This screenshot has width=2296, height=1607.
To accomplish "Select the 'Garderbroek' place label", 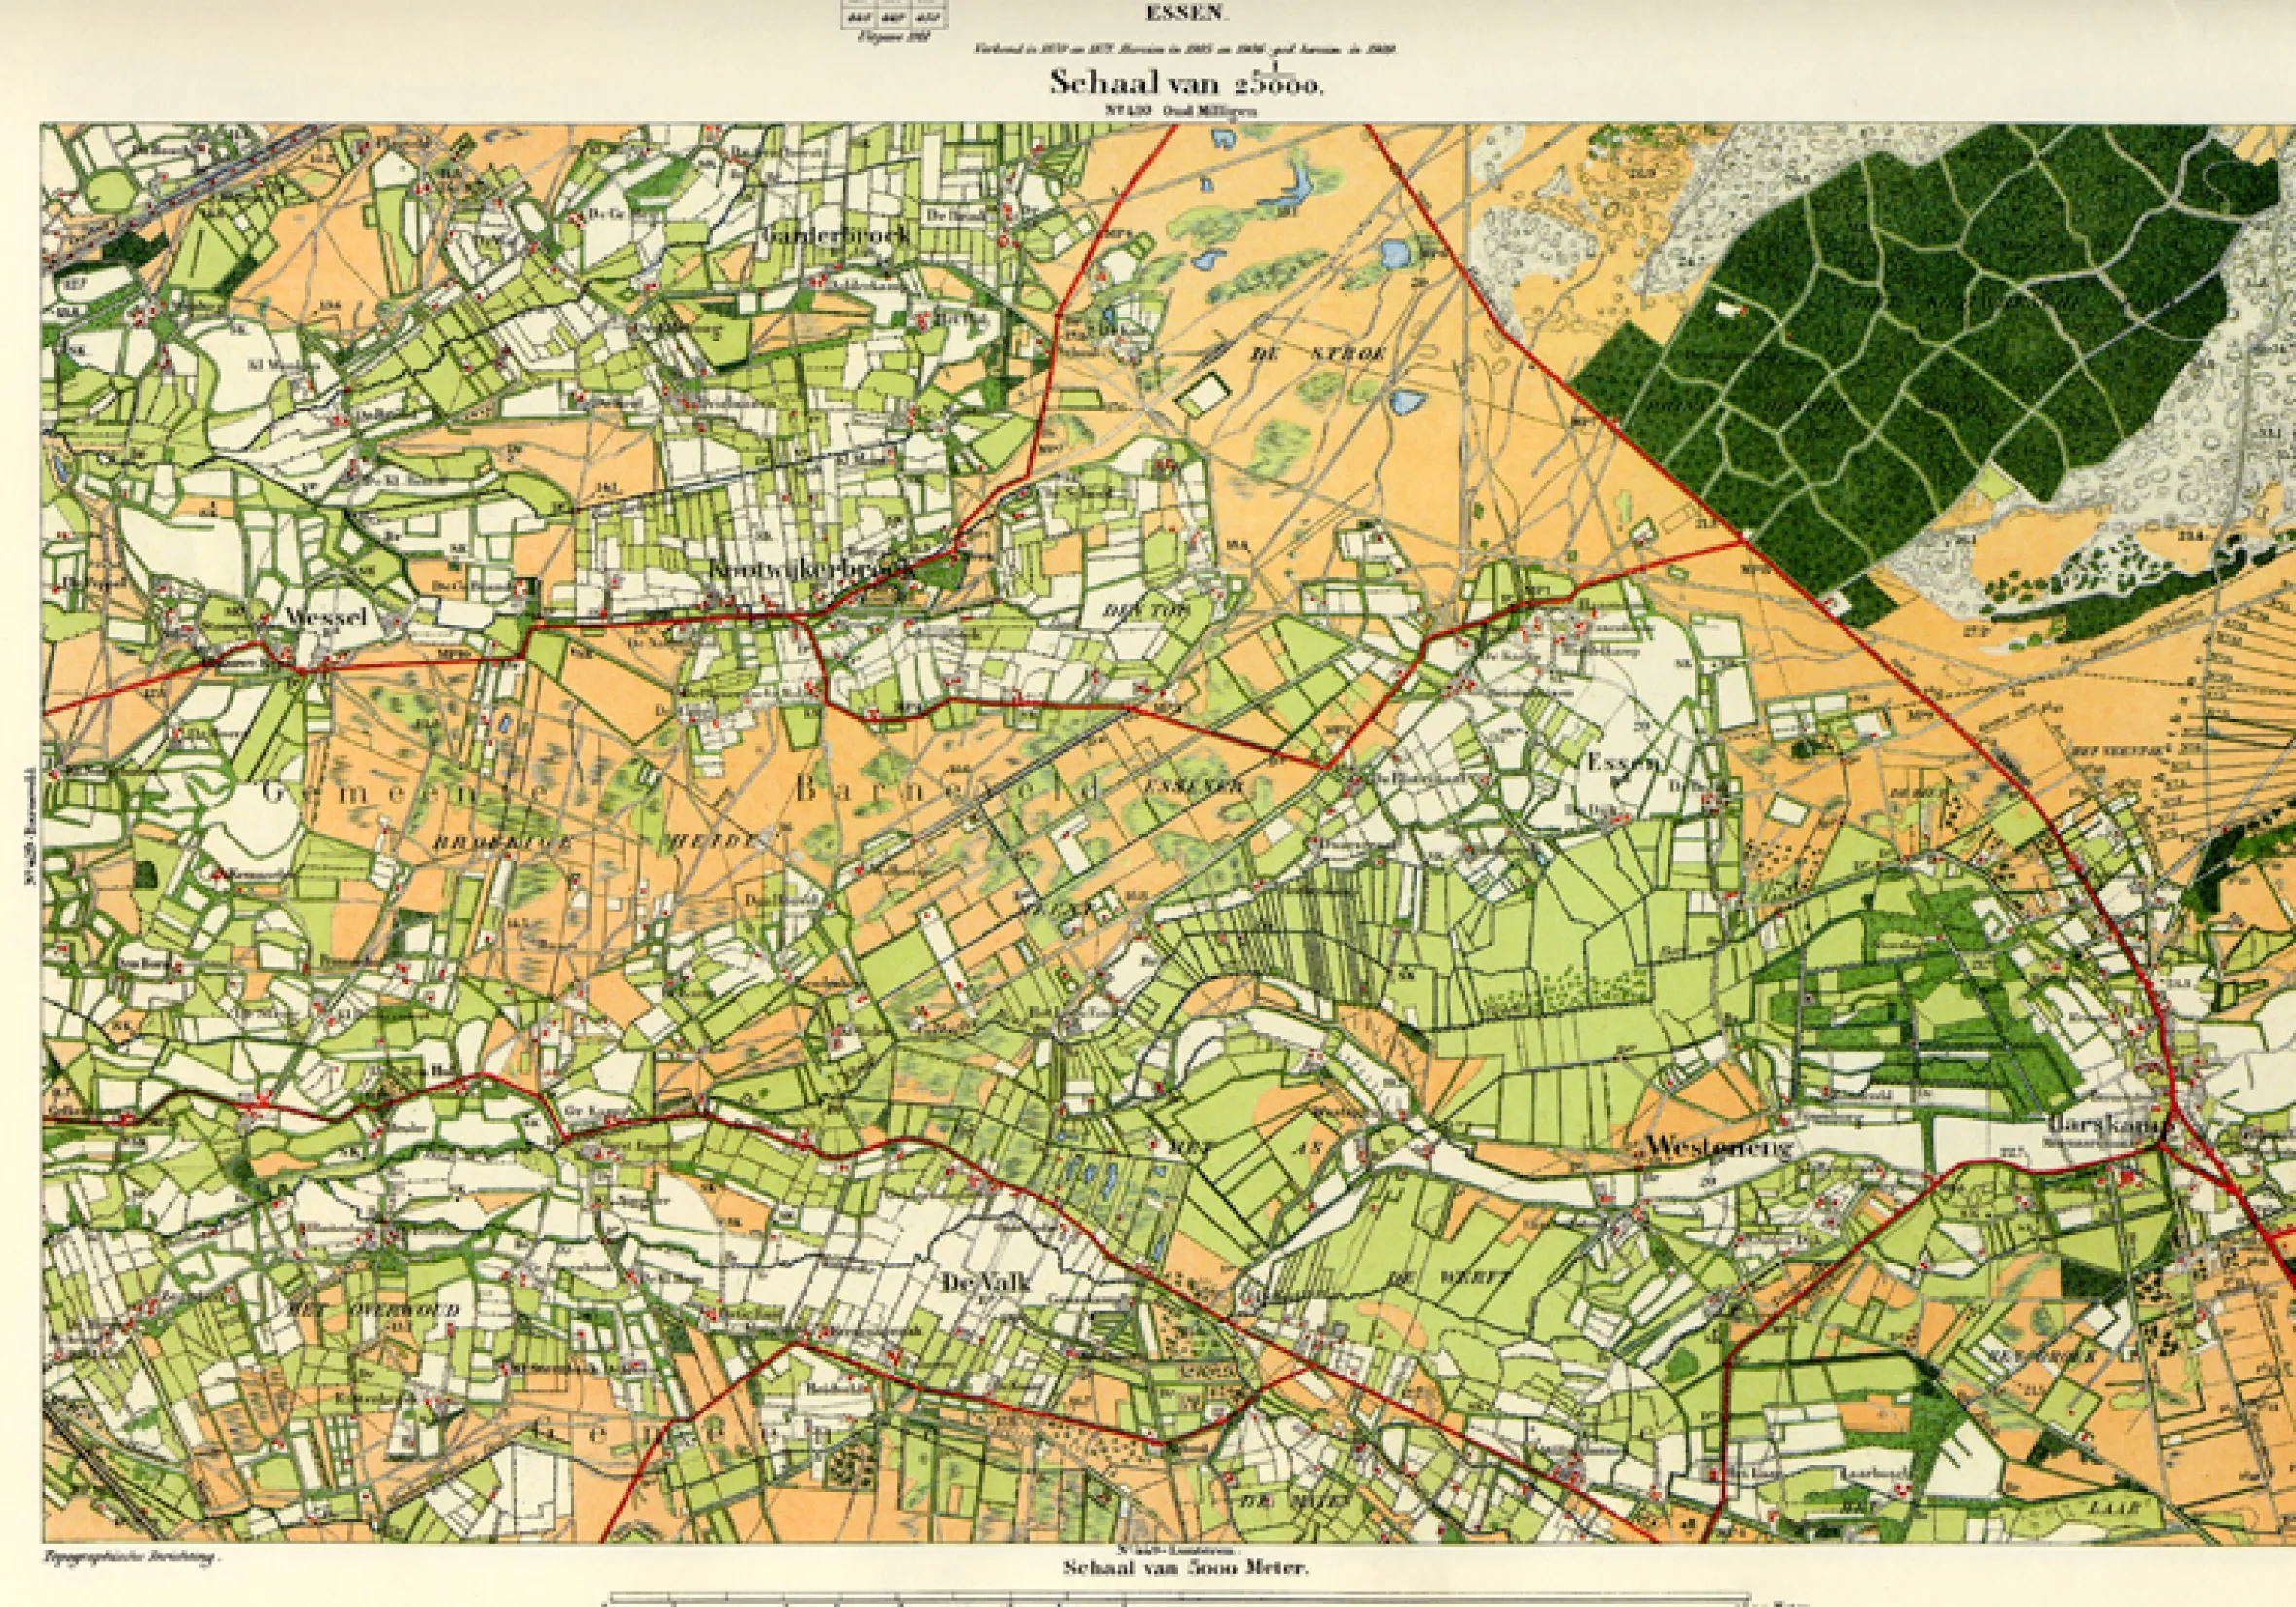I will (x=837, y=236).
